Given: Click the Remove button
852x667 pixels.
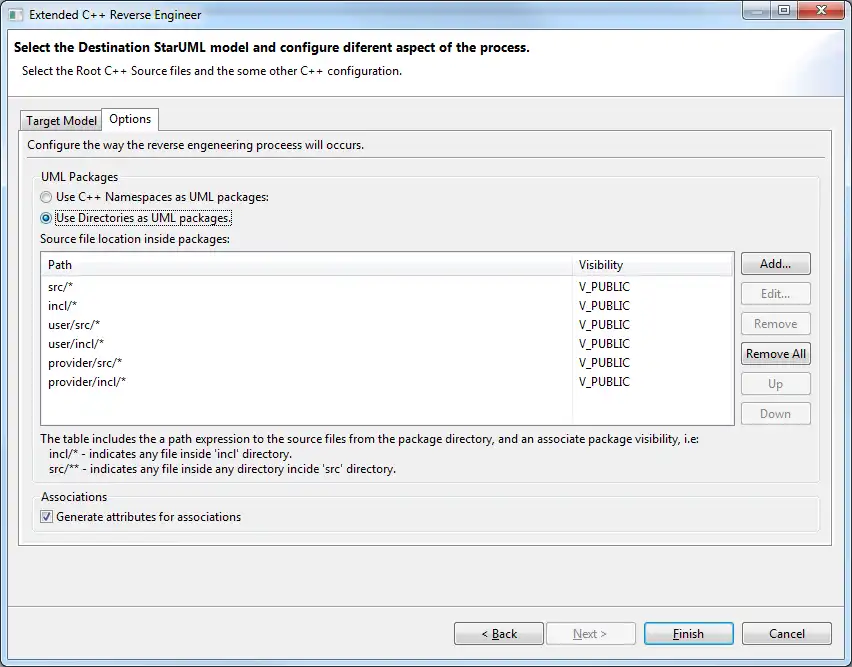Looking at the screenshot, I should 775,324.
